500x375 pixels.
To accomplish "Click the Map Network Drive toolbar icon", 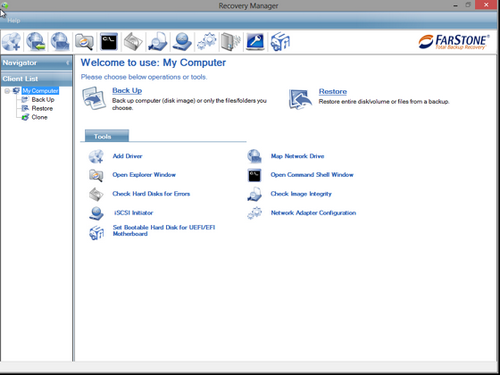I will 60,42.
